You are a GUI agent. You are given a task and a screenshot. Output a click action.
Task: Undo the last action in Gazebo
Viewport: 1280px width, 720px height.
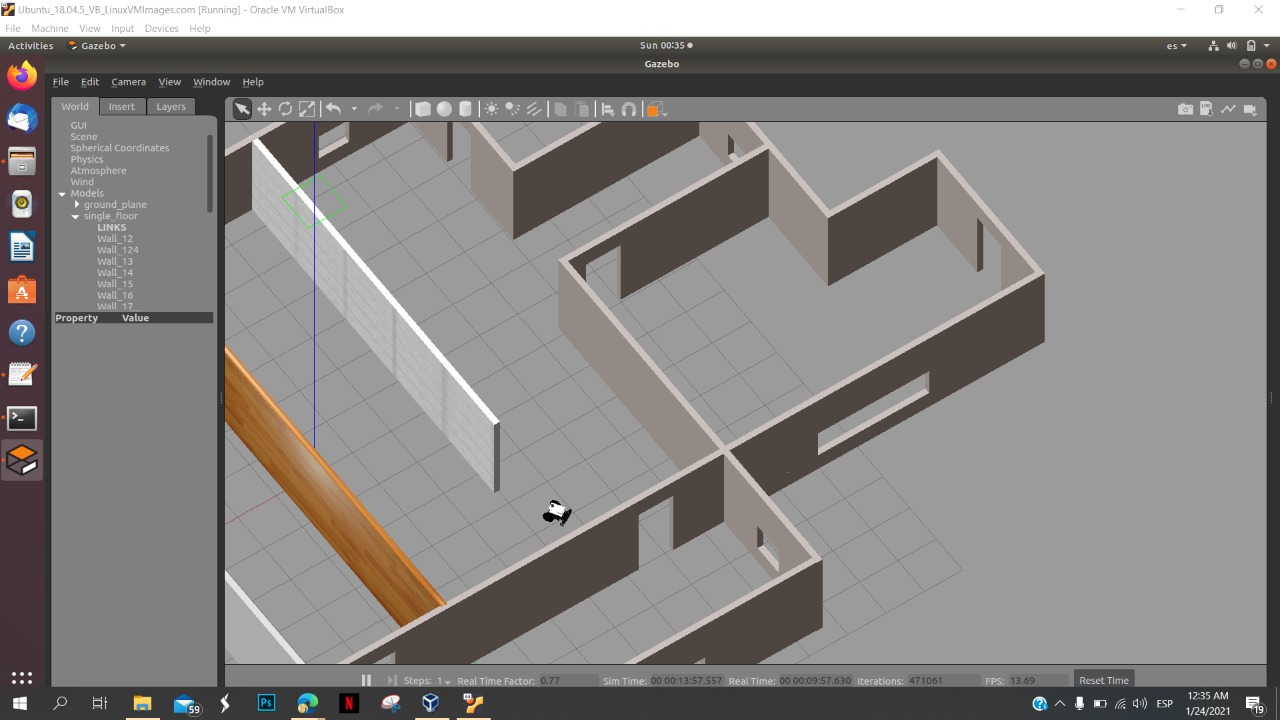pyautogui.click(x=333, y=109)
